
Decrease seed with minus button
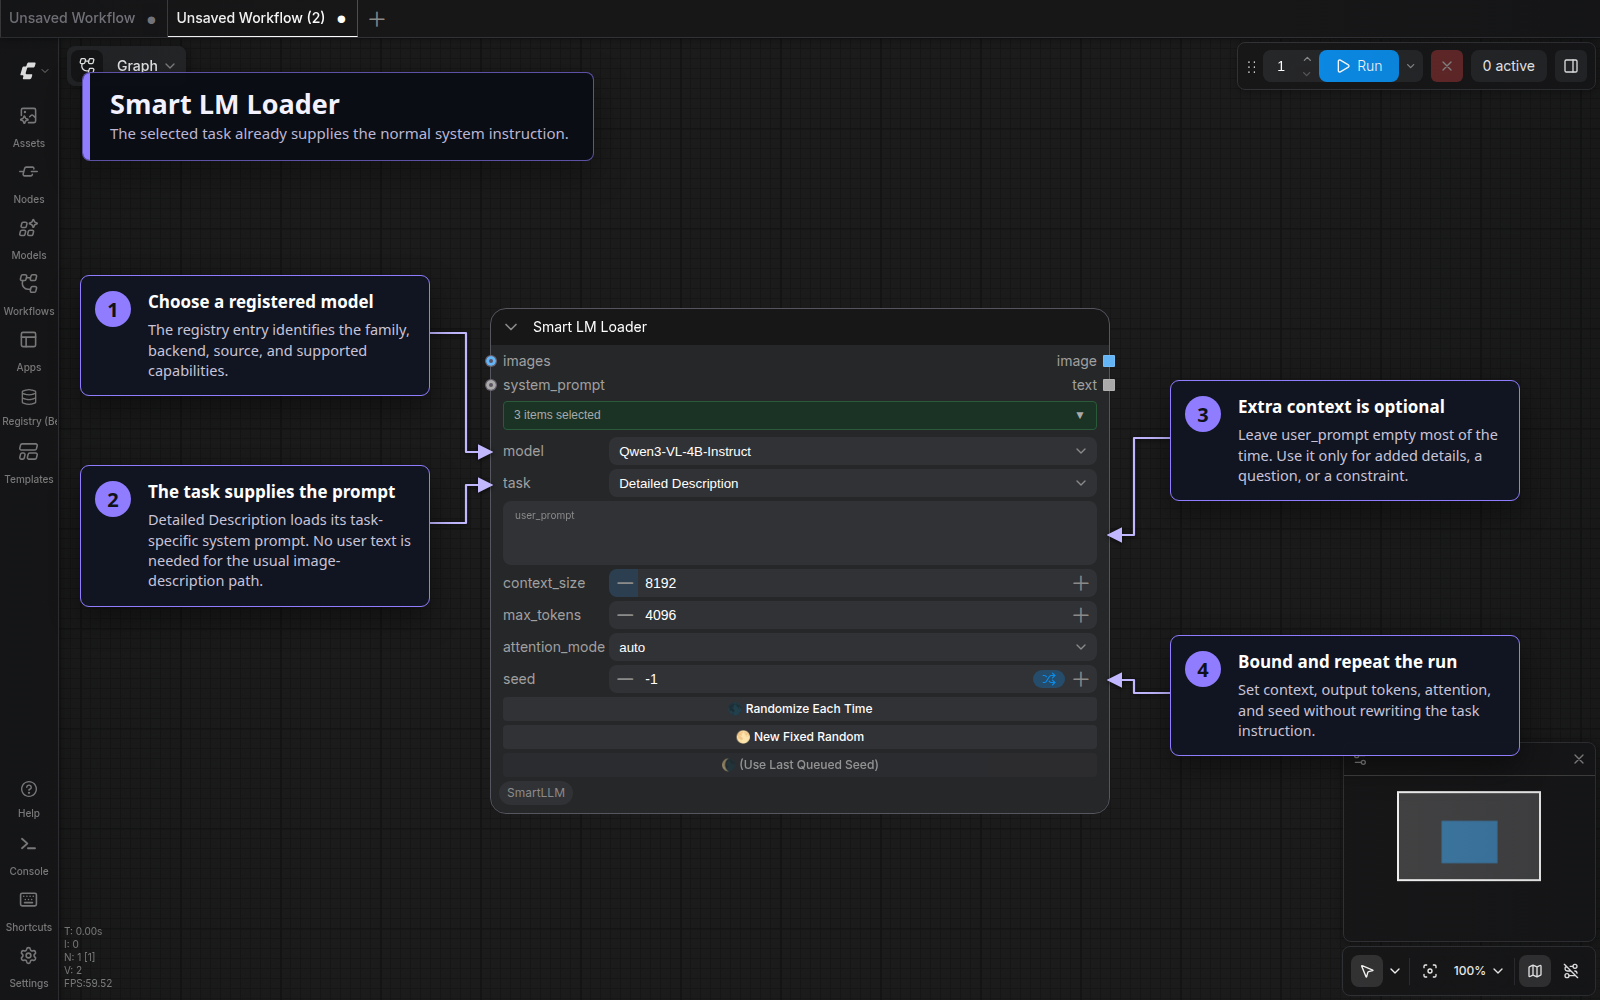tap(625, 679)
